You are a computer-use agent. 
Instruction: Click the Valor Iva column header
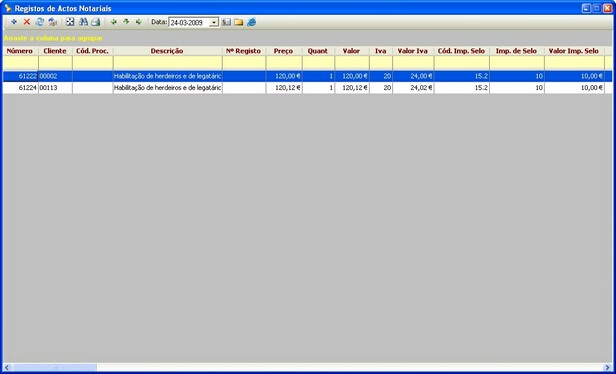click(x=412, y=51)
